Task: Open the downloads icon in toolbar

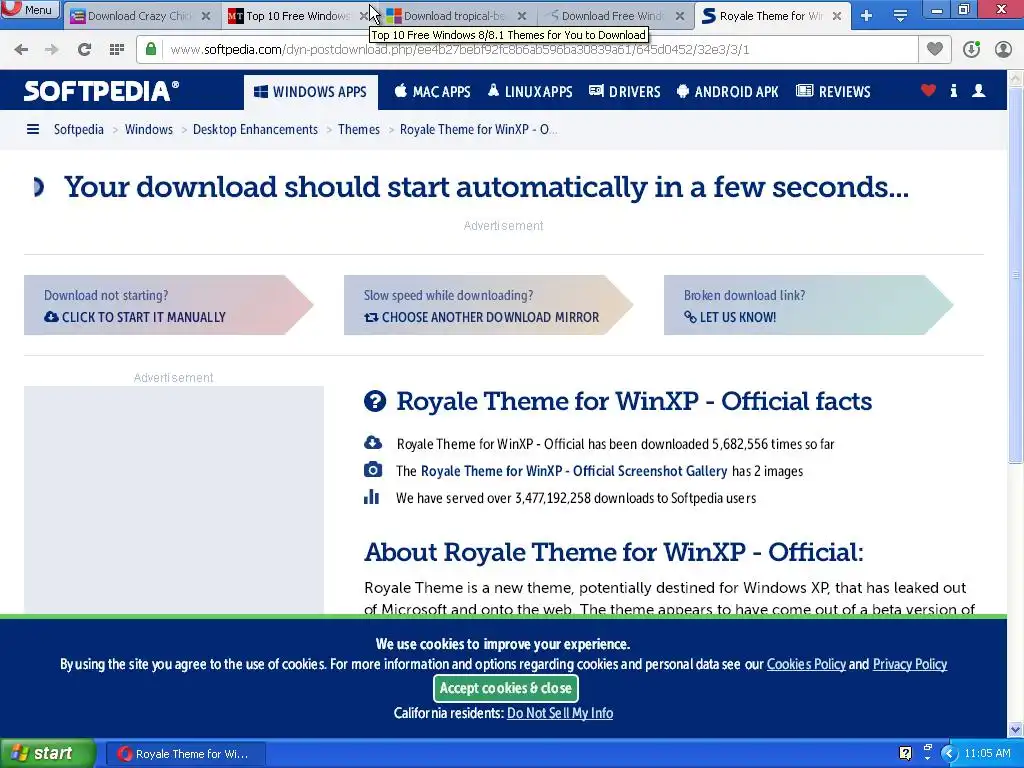Action: [971, 50]
